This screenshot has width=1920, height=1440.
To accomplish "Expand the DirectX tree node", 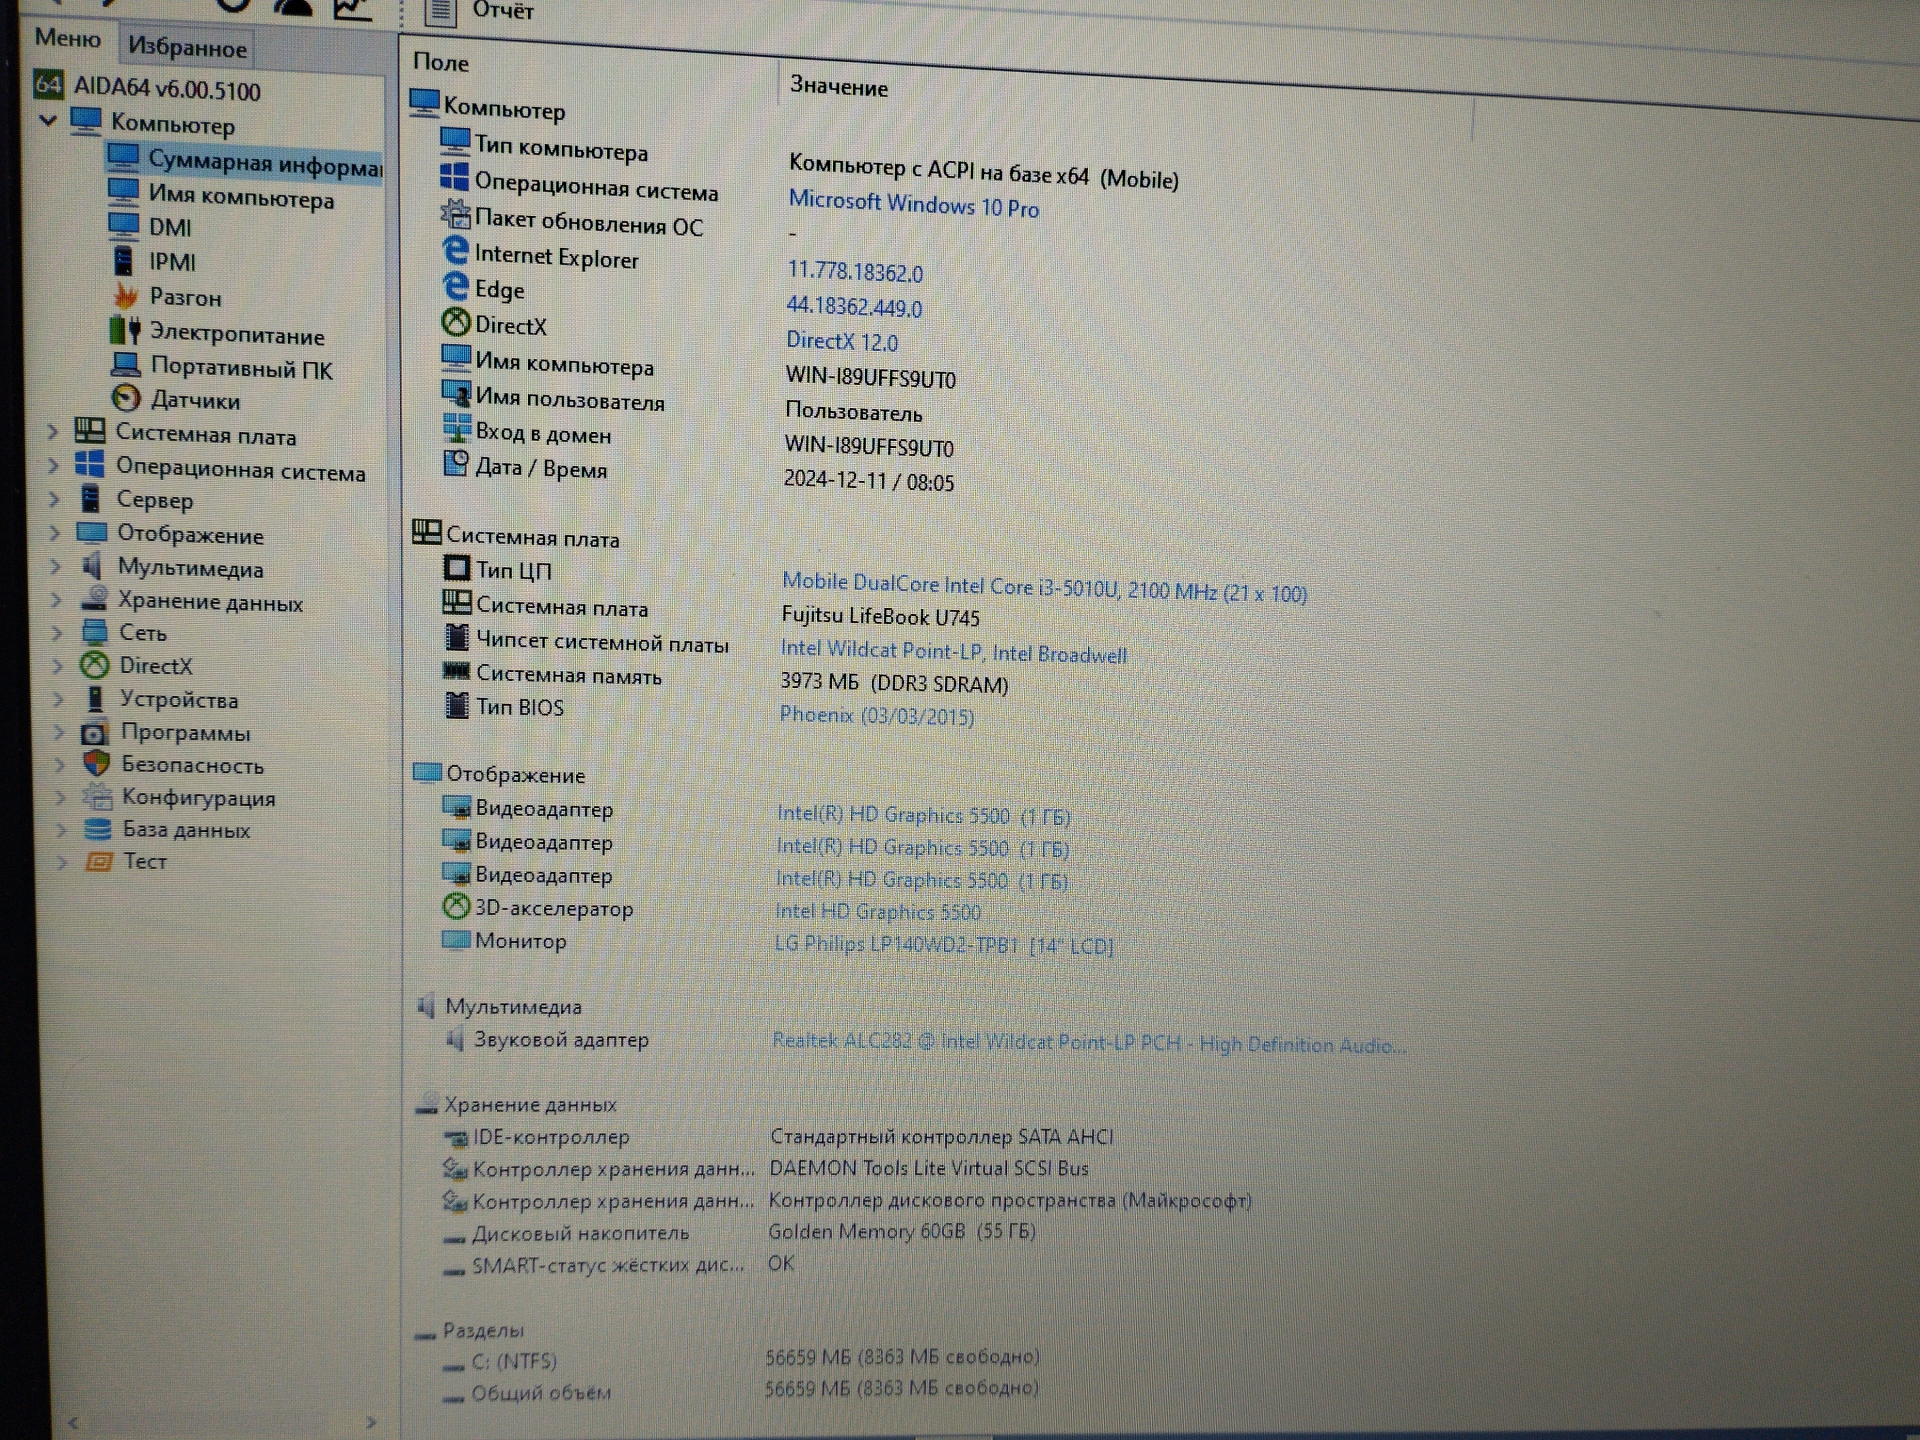I will (58, 665).
